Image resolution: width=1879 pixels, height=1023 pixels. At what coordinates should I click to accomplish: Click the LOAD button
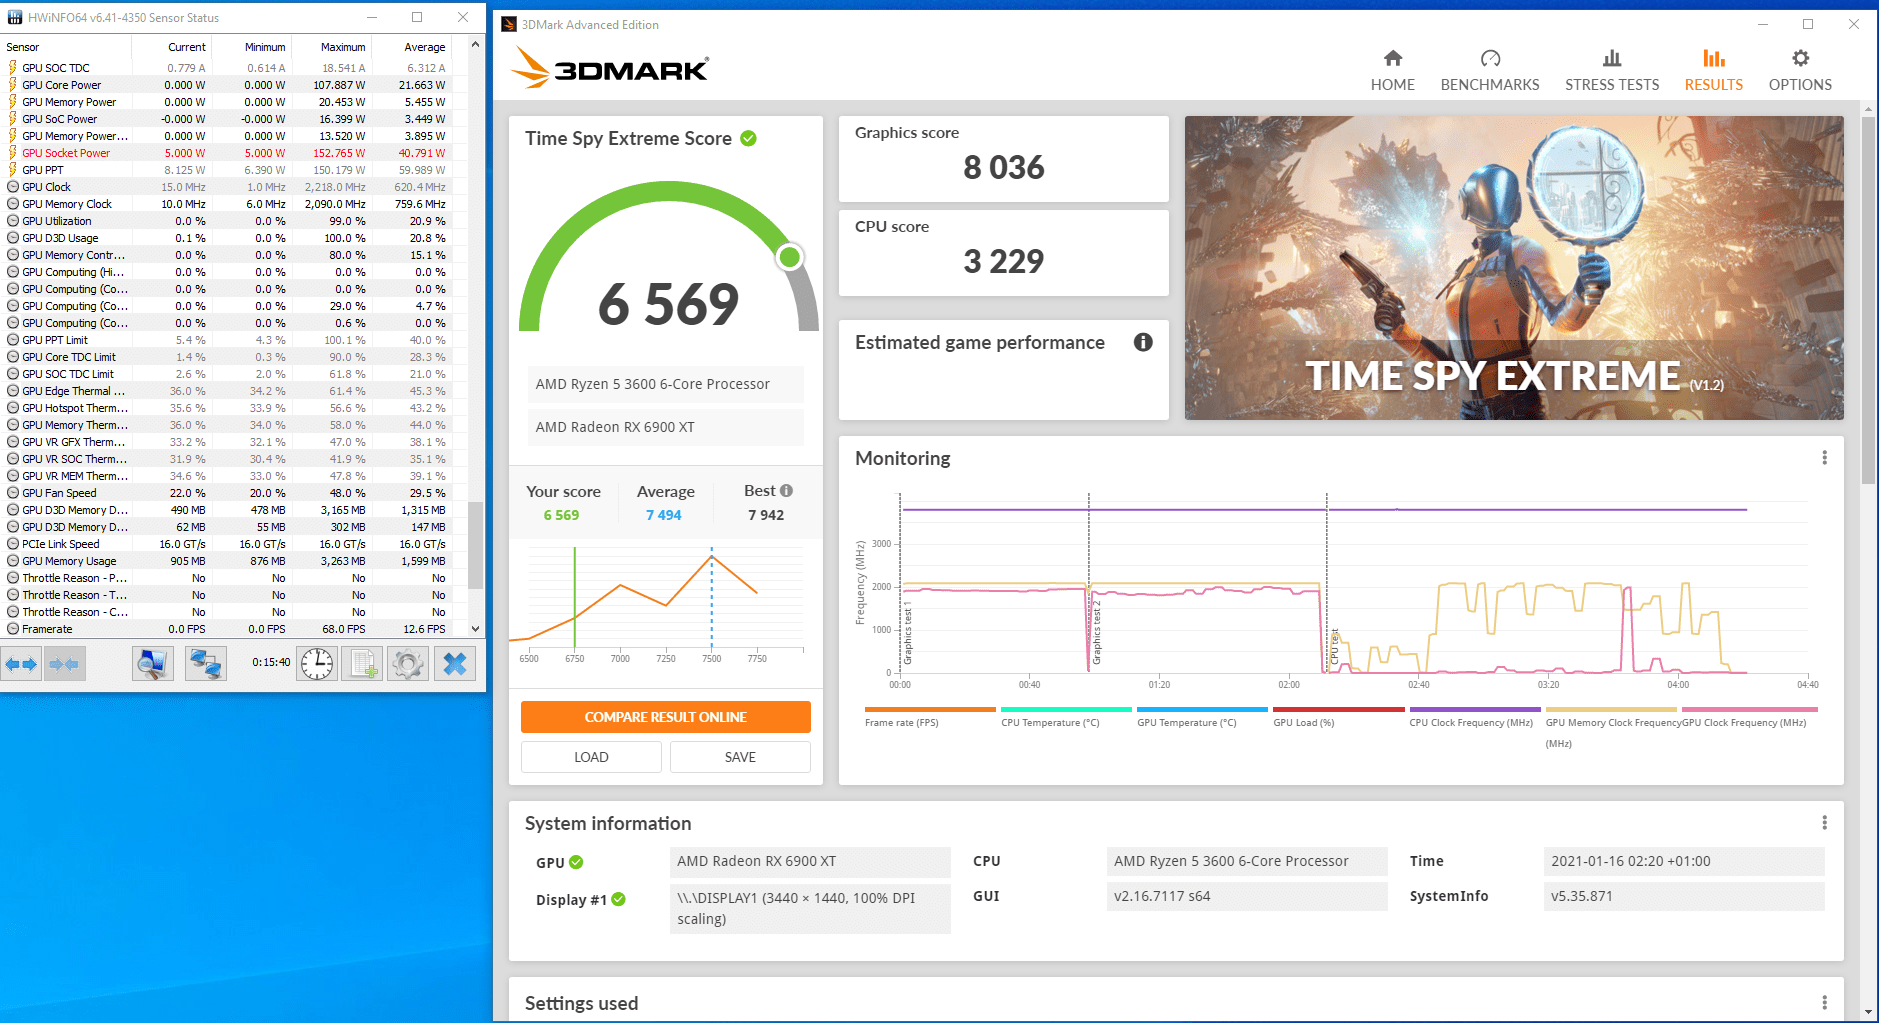591,757
